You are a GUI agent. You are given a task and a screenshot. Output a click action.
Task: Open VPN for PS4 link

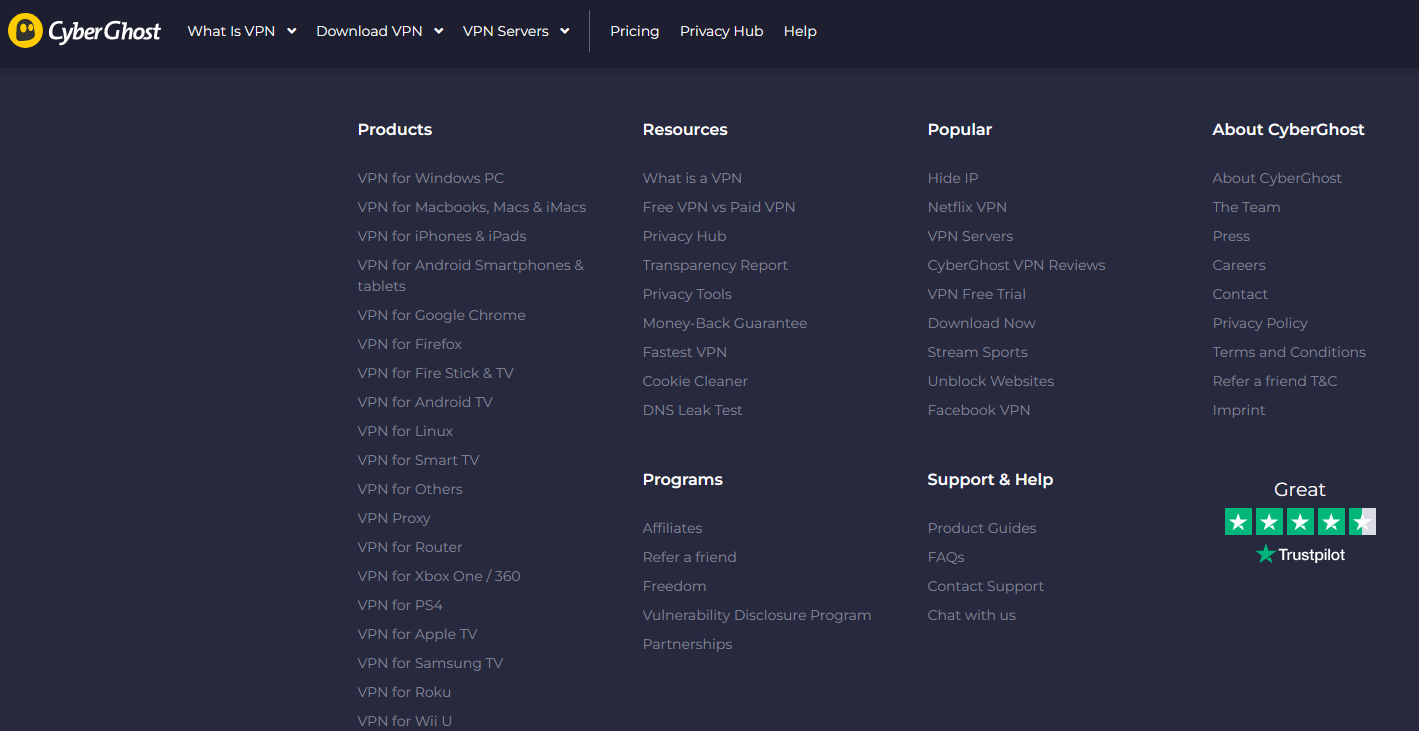400,605
